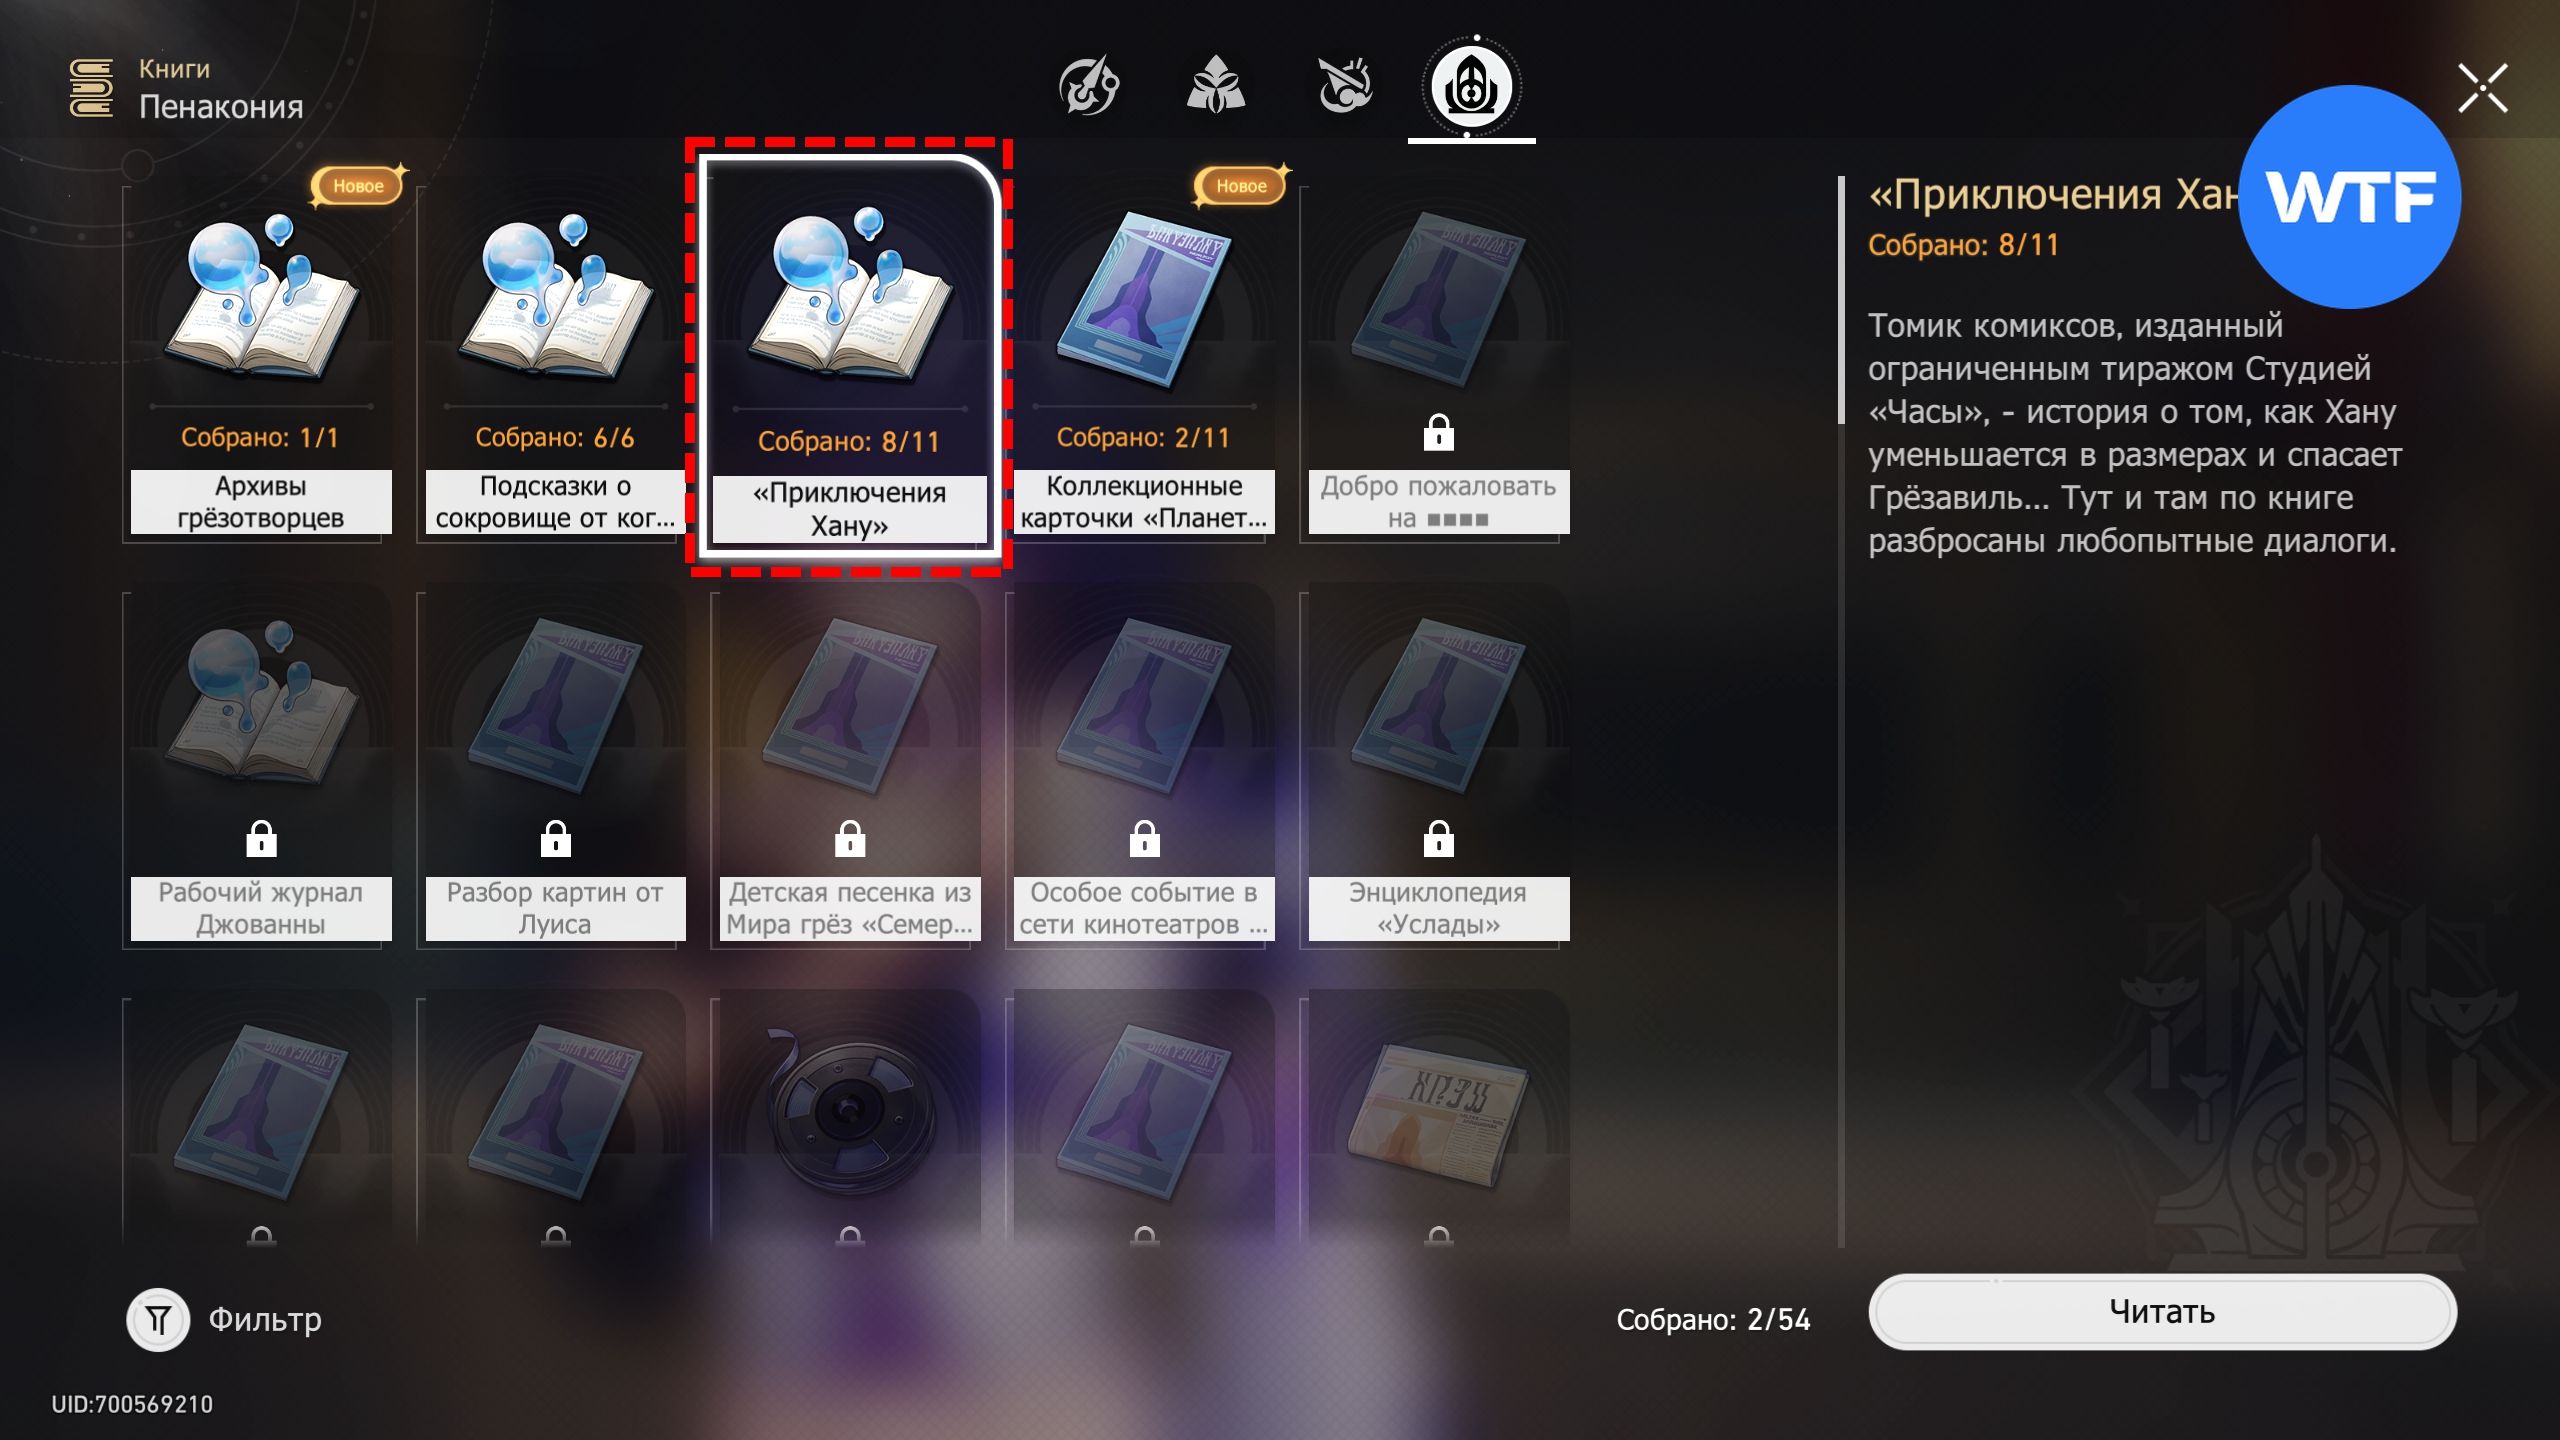Open the Книги stacked-books icon
The height and width of the screenshot is (1440, 2560).
point(91,88)
